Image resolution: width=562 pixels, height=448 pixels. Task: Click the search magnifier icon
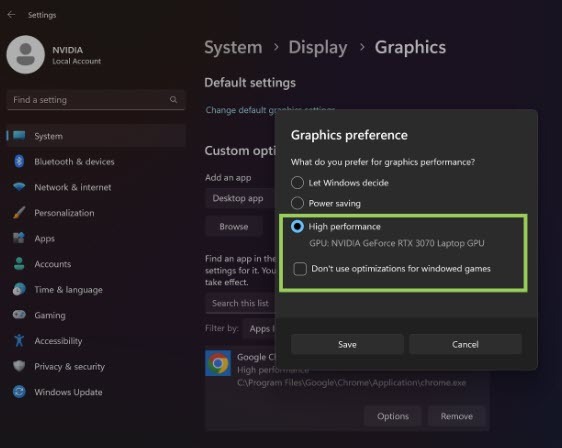tap(173, 100)
